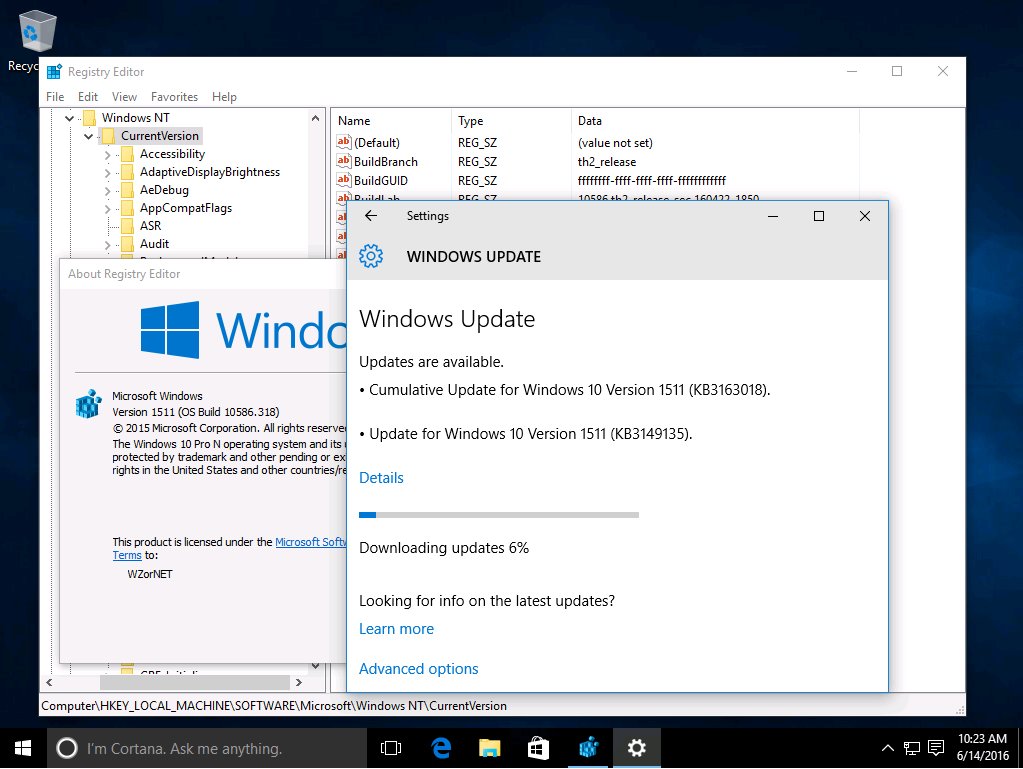Screen dimensions: 1023x769
Task: Expand the AppCompatFlags key
Action: pos(108,209)
